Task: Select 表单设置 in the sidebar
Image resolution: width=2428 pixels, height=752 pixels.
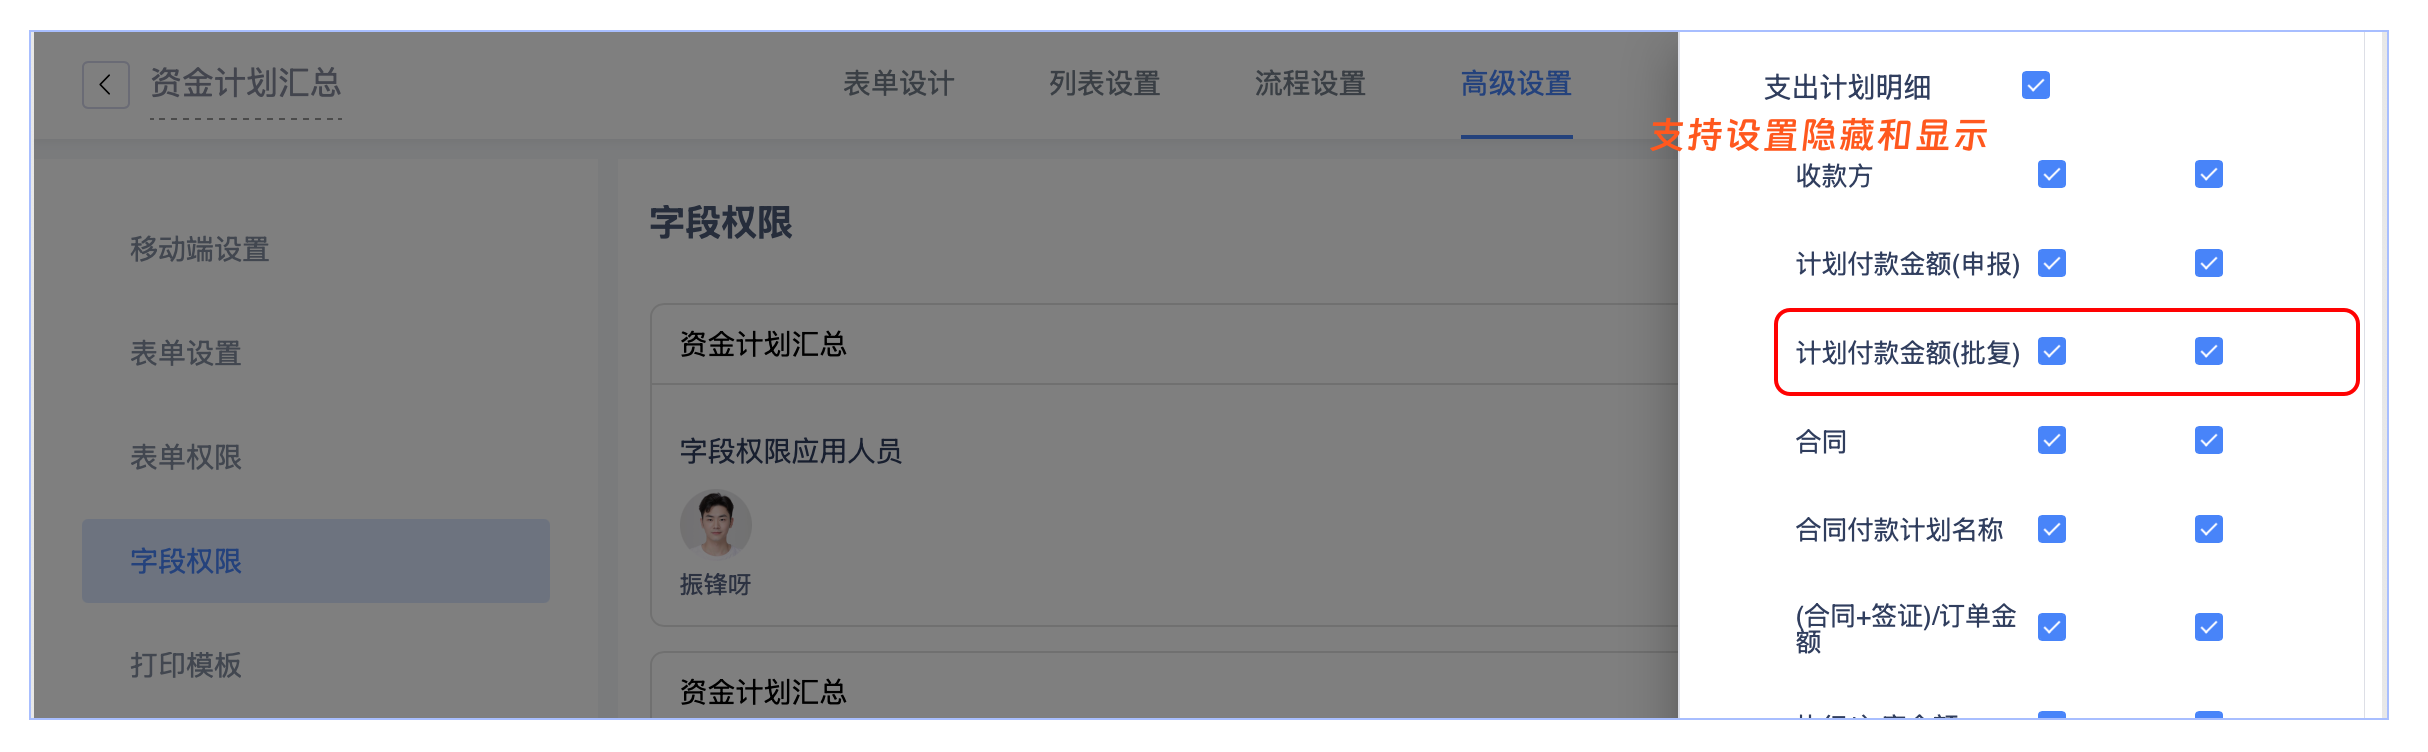Action: (x=186, y=353)
